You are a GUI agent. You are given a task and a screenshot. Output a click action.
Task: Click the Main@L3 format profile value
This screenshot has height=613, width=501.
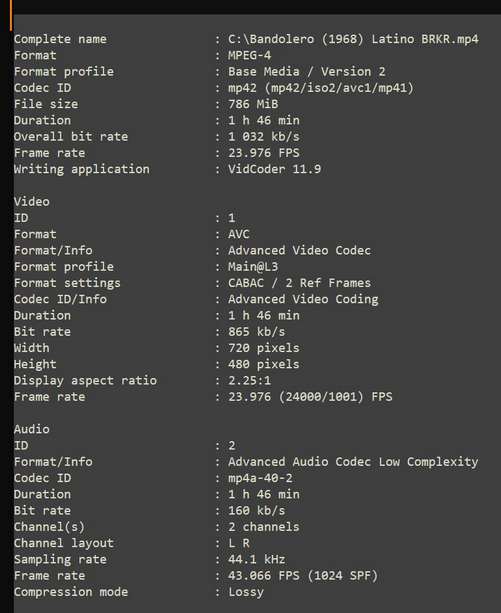pyautogui.click(x=253, y=267)
